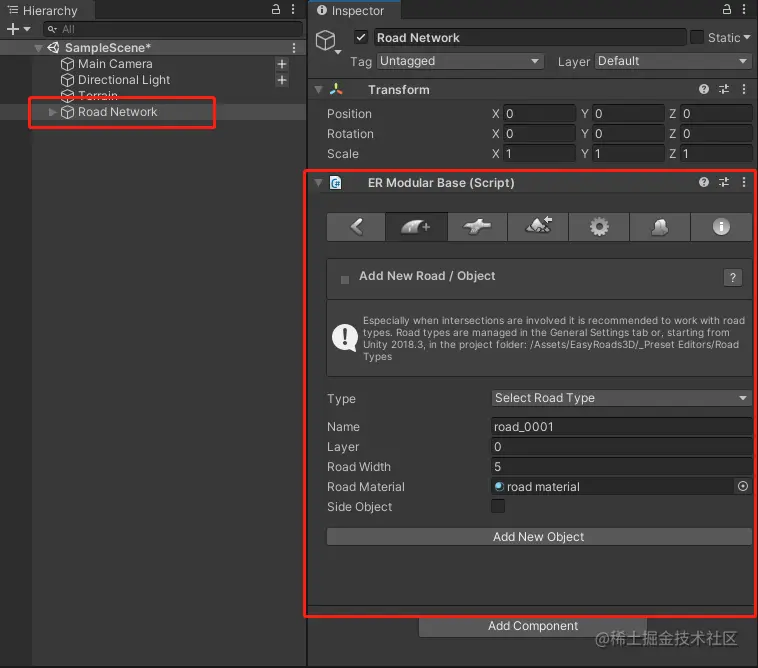Open the Layer Default dropdown
The height and width of the screenshot is (668, 758).
[x=672, y=61]
